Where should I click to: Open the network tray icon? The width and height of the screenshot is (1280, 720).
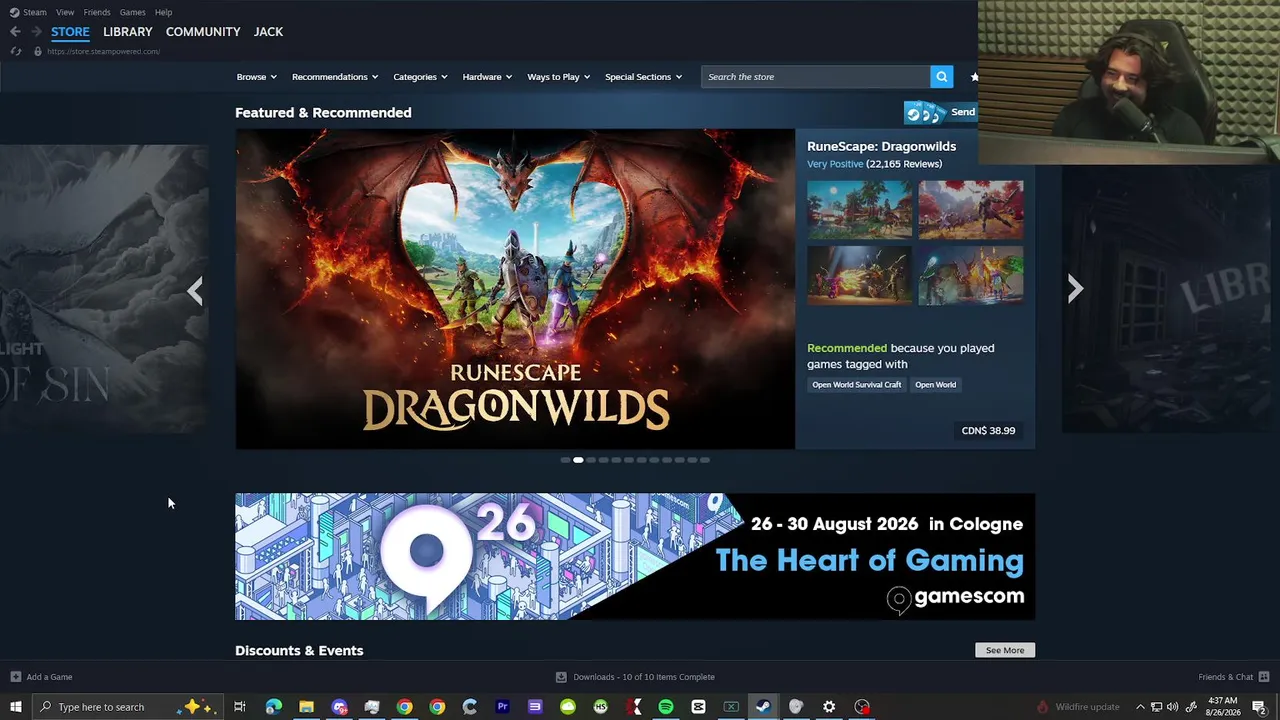click(x=1156, y=707)
